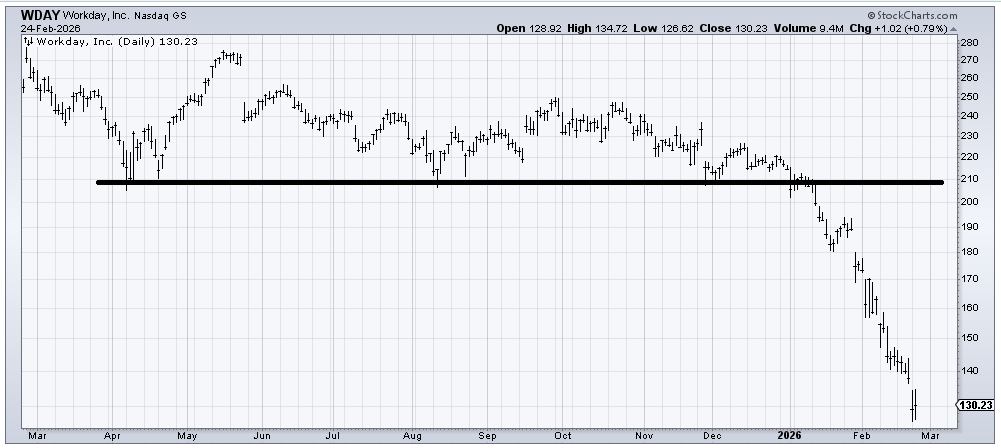Click the 2026 year marker on time axis
This screenshot has width=1001, height=448.
click(790, 437)
